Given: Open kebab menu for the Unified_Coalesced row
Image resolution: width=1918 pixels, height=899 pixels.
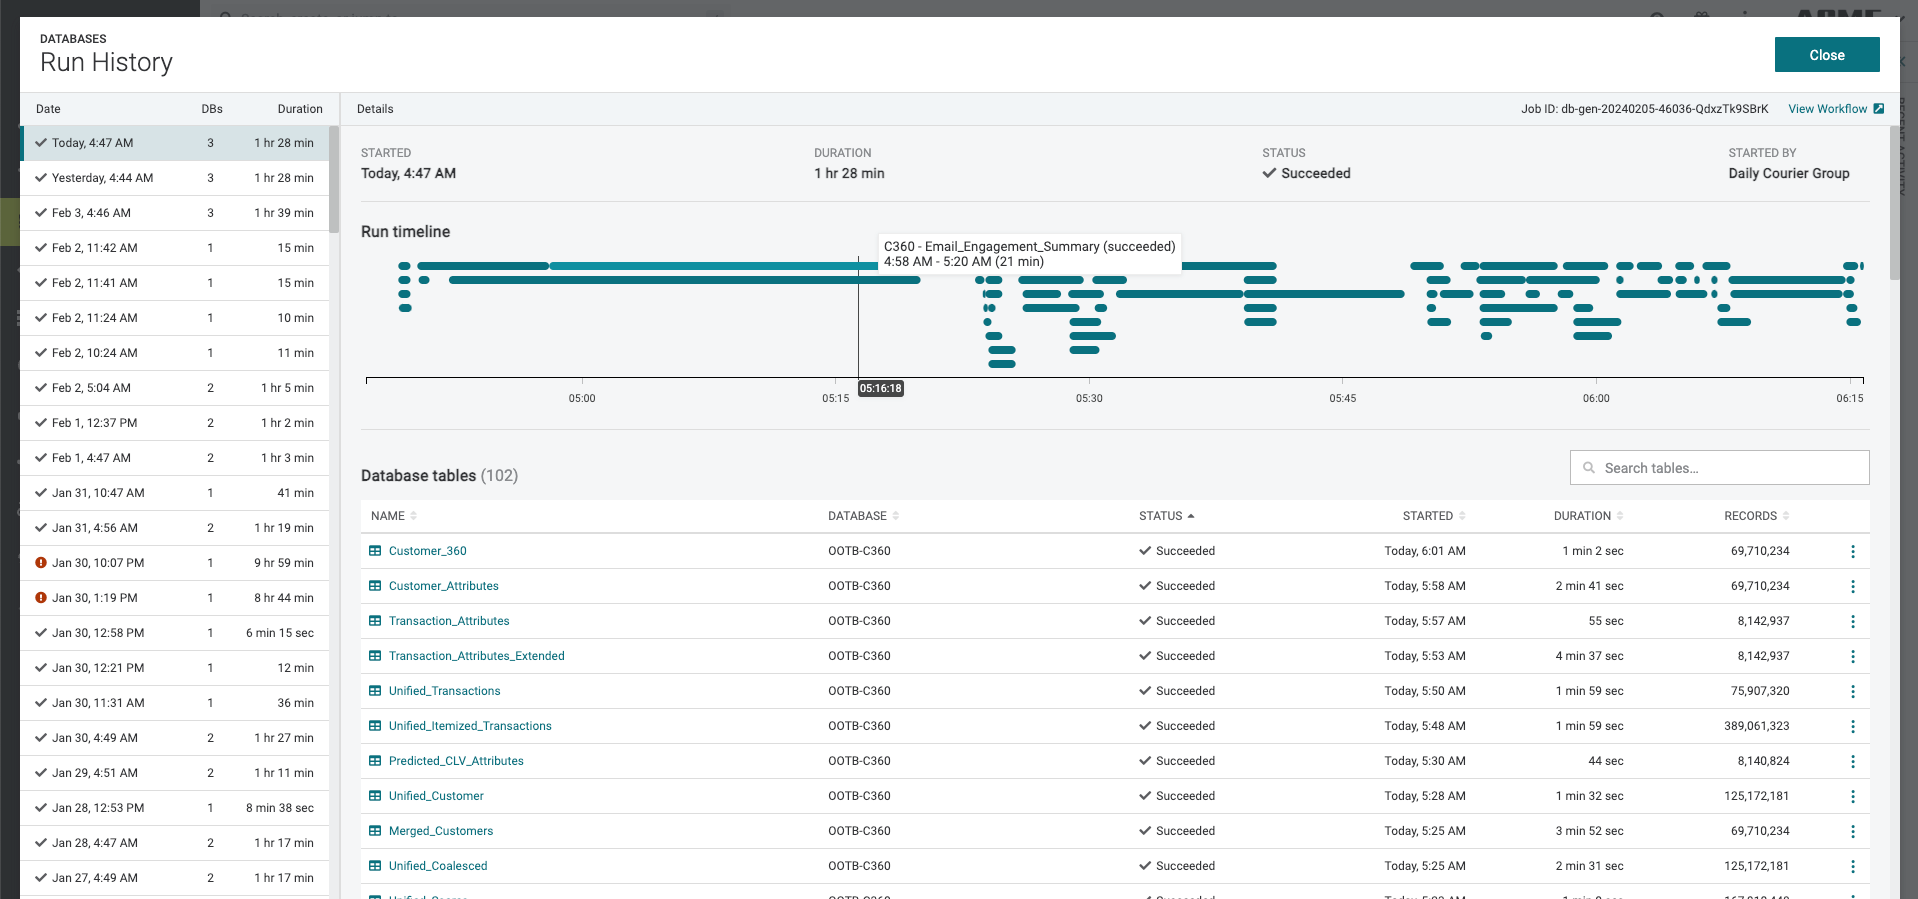Looking at the screenshot, I should tap(1852, 867).
